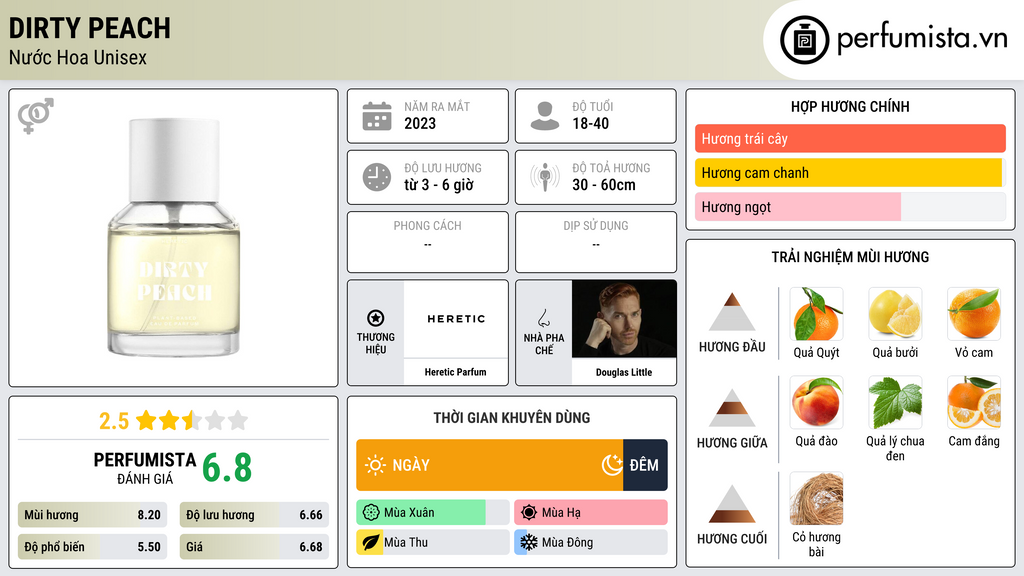Click the release year value 2023
This screenshot has width=1024, height=576.
(420, 123)
